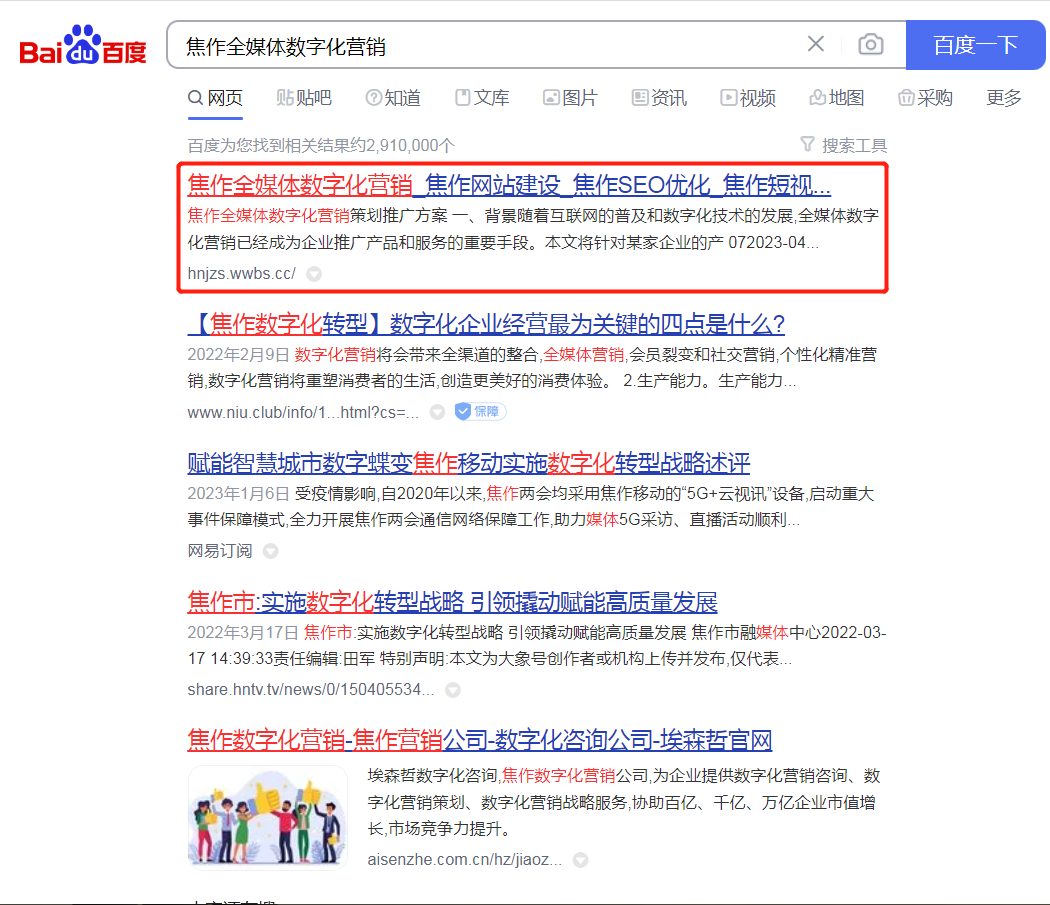Viewport: 1050px width, 905px height.
Task: Click the 网易订阅 source label
Action: [x=220, y=551]
